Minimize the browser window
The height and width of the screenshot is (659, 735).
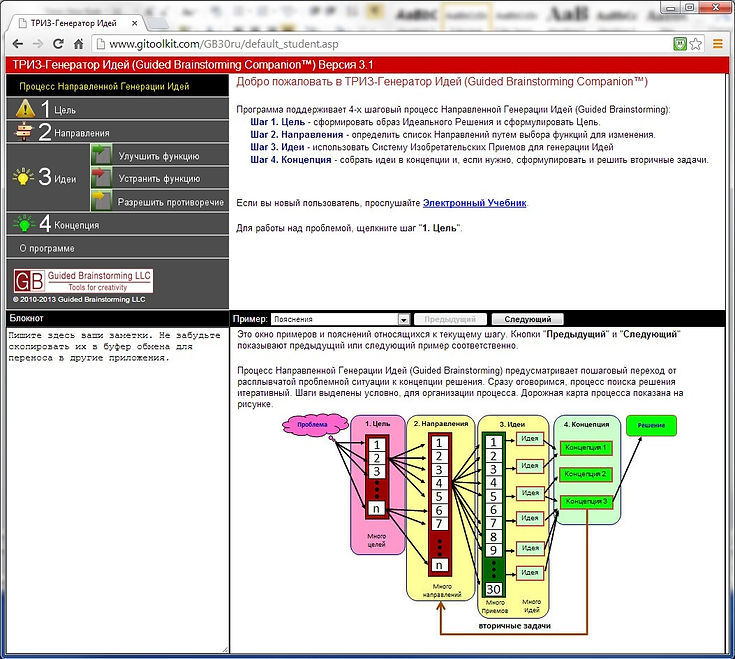coord(671,7)
